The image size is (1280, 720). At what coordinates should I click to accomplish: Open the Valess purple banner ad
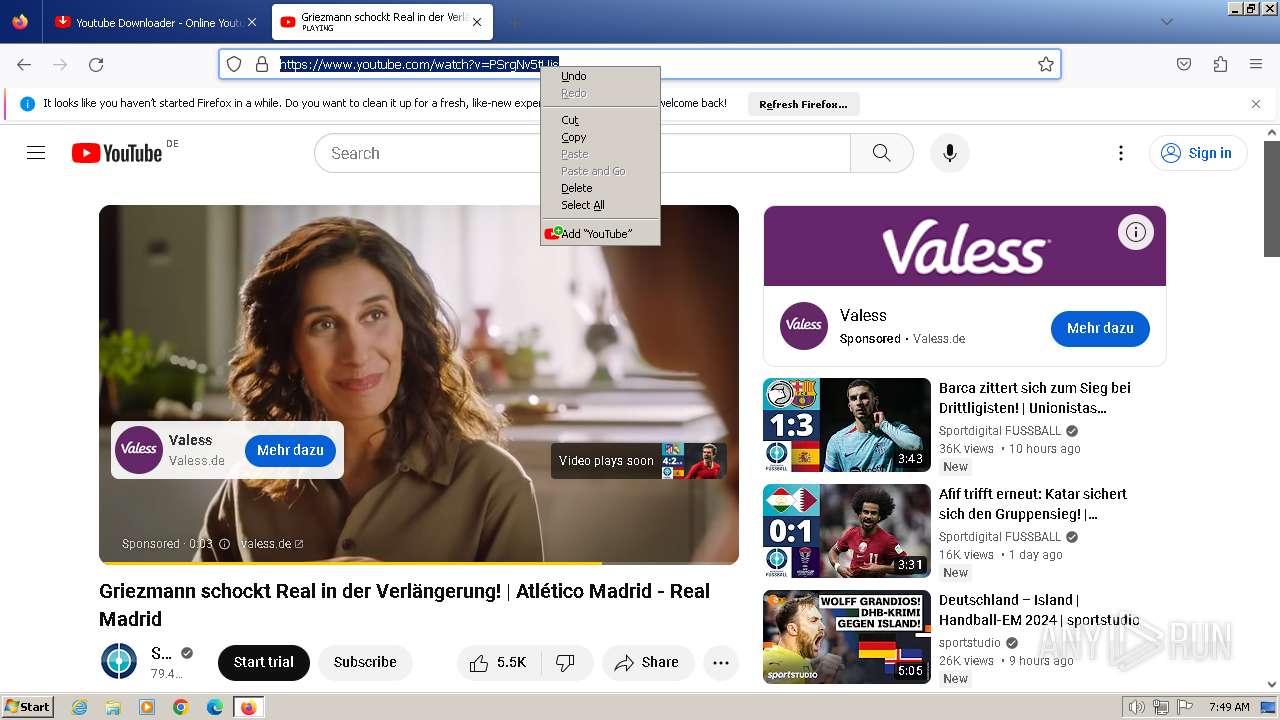(965, 246)
